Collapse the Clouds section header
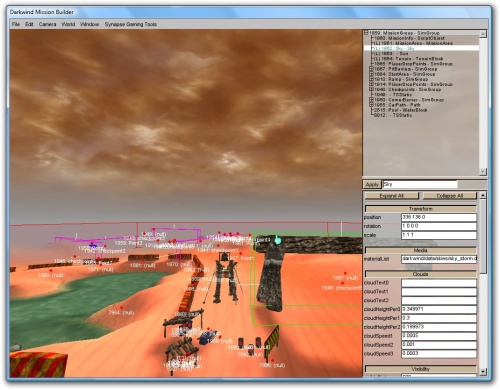 tap(421, 274)
